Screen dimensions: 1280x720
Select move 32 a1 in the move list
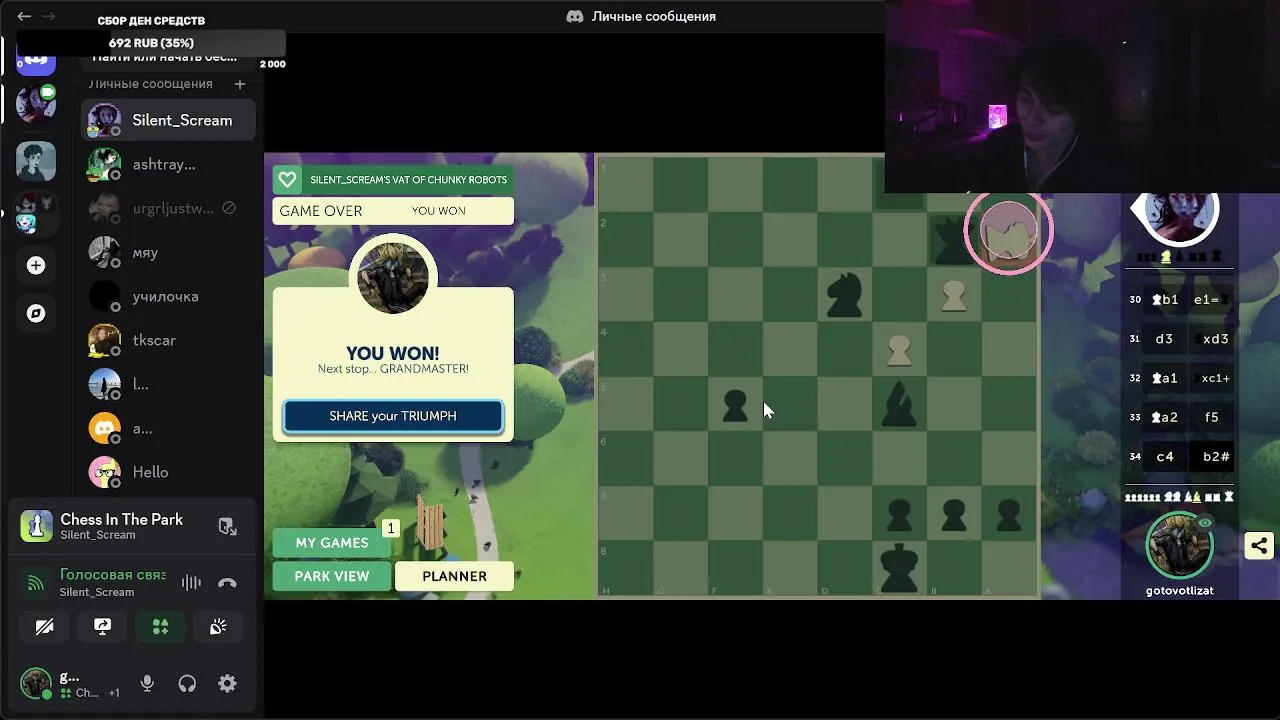click(x=1164, y=378)
